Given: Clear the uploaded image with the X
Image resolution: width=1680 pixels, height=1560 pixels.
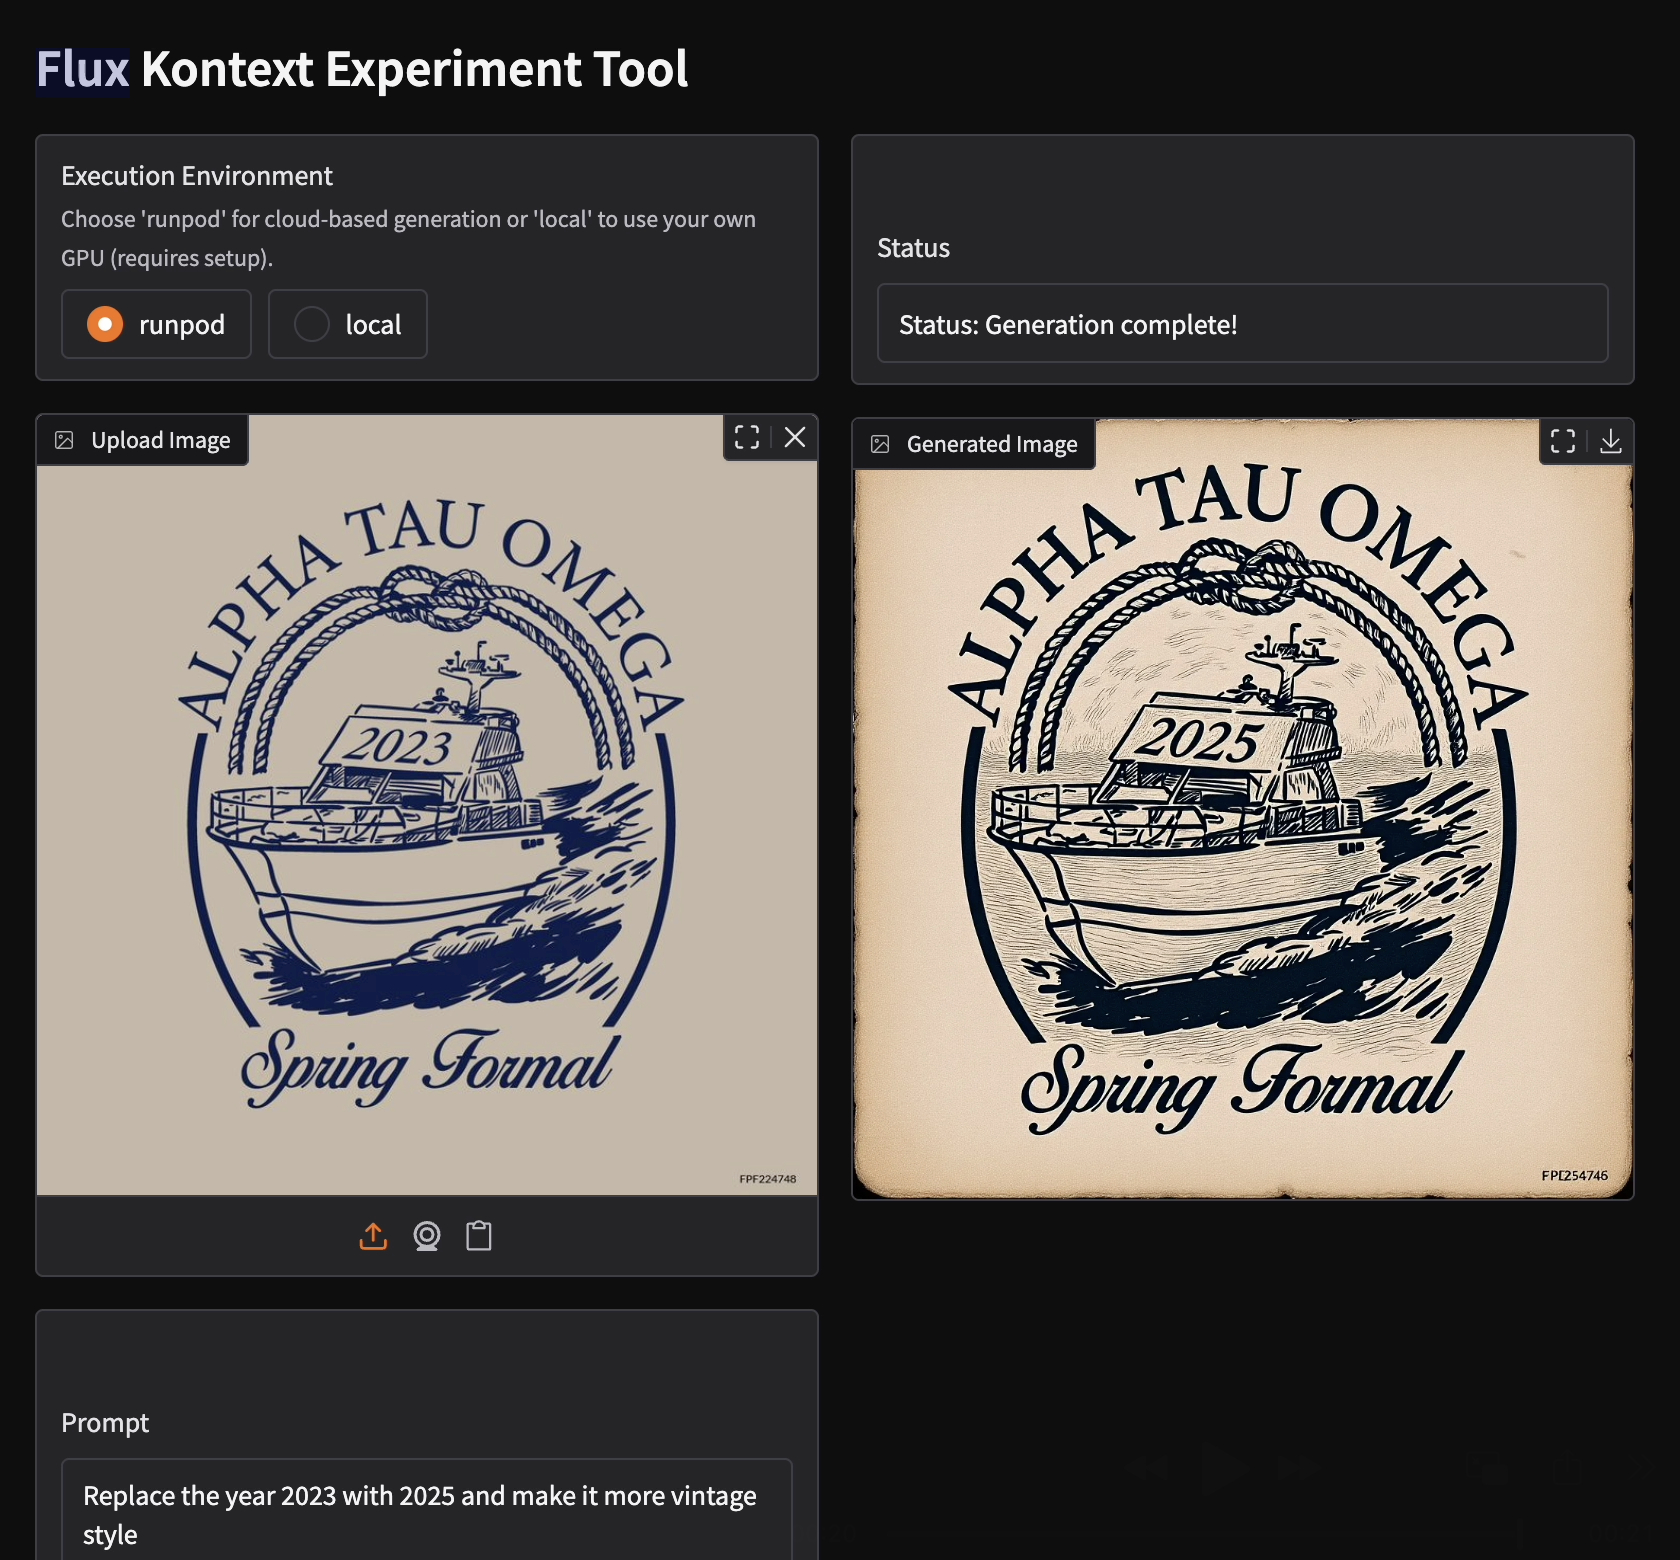Looking at the screenshot, I should click(794, 437).
